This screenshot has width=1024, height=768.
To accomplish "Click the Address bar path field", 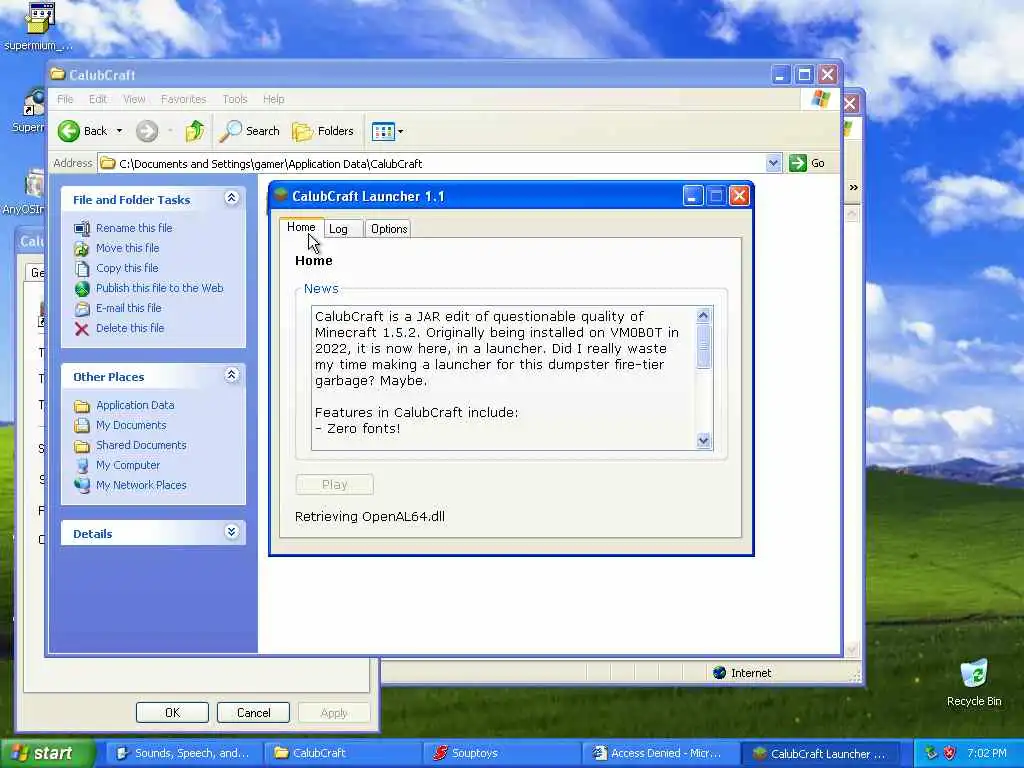I will coord(432,163).
